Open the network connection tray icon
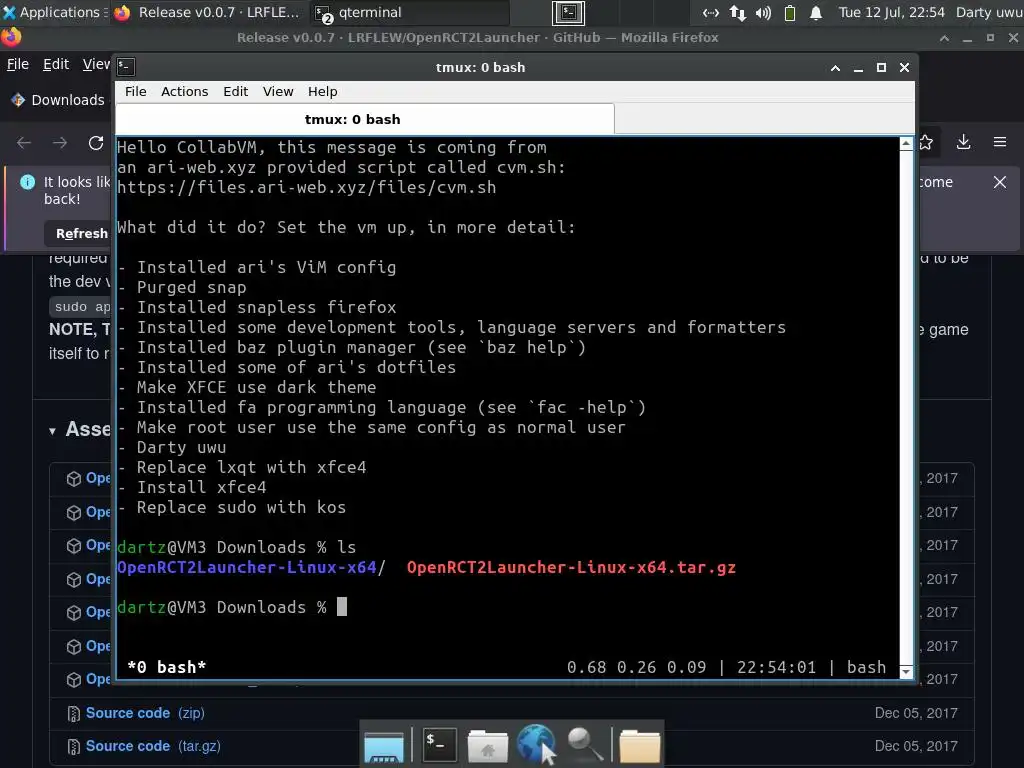The height and width of the screenshot is (768, 1024). pyautogui.click(x=711, y=12)
